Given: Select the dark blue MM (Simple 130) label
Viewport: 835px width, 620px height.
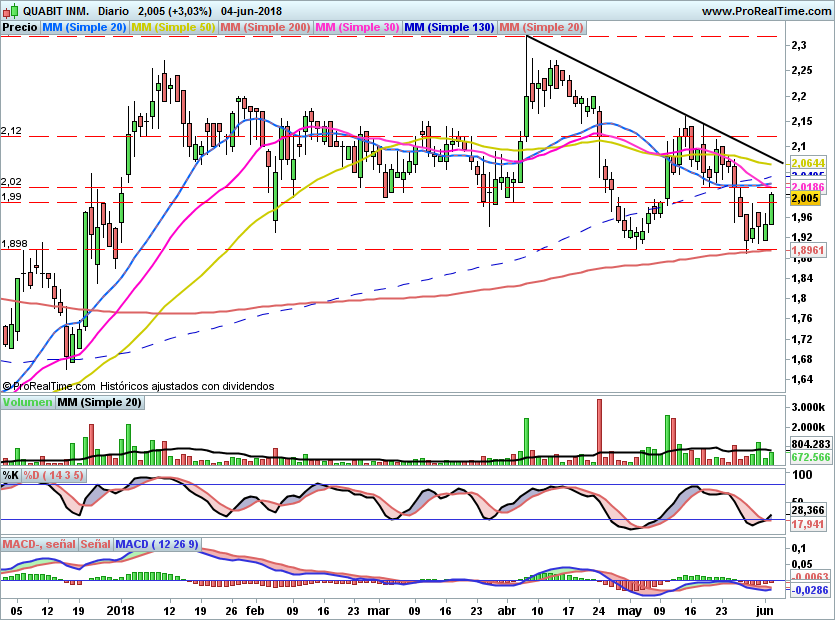Looking at the screenshot, I should point(449,27).
